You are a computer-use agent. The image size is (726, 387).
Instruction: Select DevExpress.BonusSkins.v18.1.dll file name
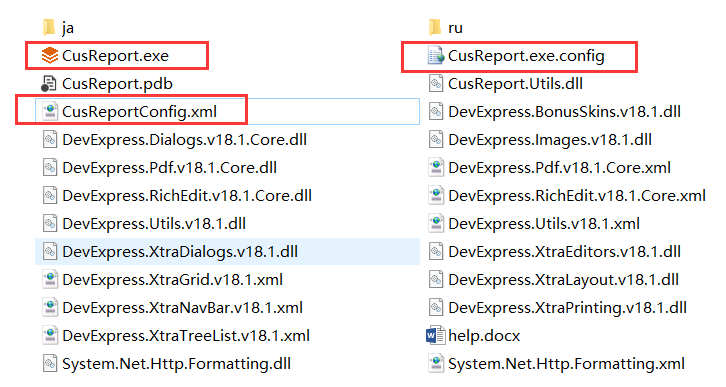[564, 112]
